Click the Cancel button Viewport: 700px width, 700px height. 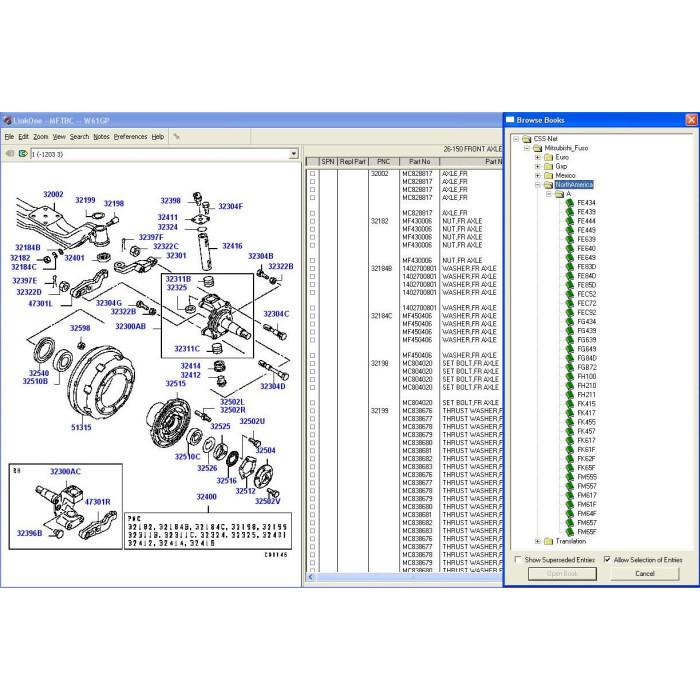click(x=645, y=574)
